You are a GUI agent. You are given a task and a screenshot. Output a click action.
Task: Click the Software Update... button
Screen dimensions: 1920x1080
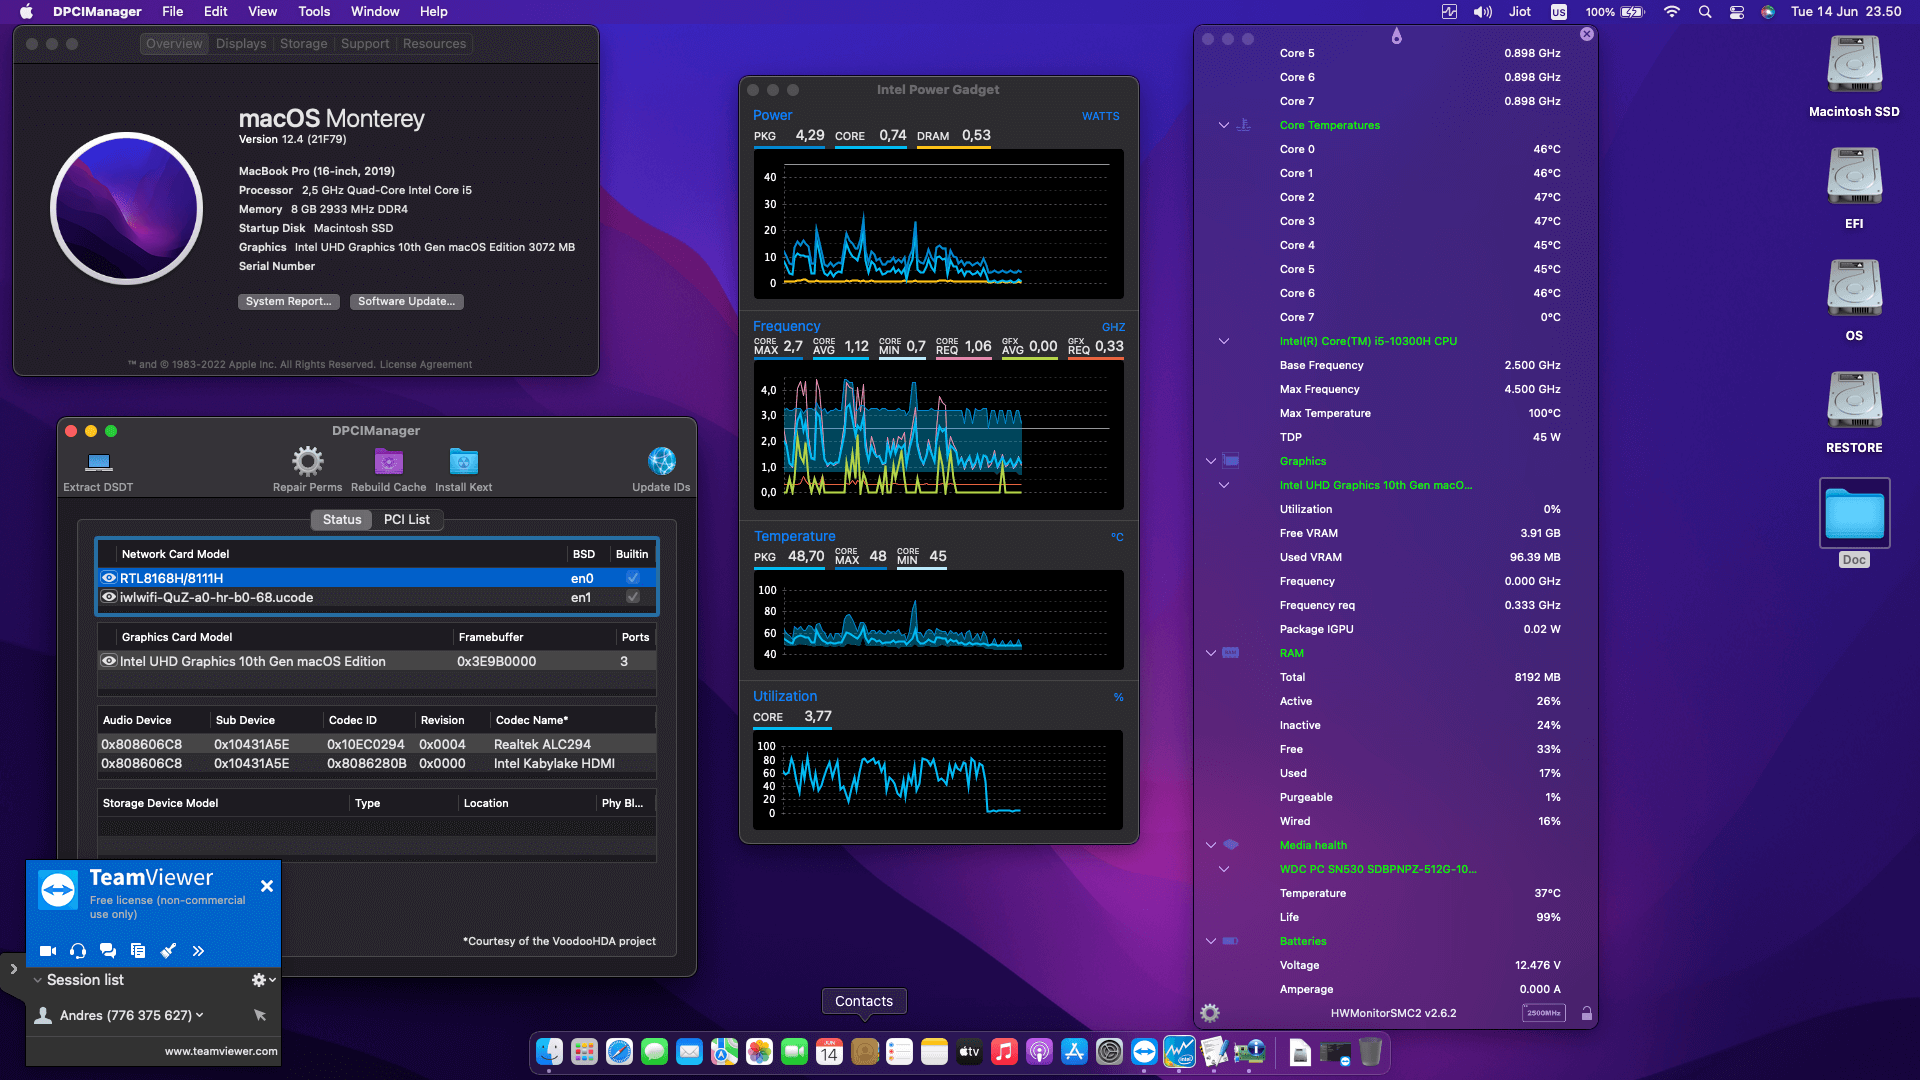click(406, 301)
